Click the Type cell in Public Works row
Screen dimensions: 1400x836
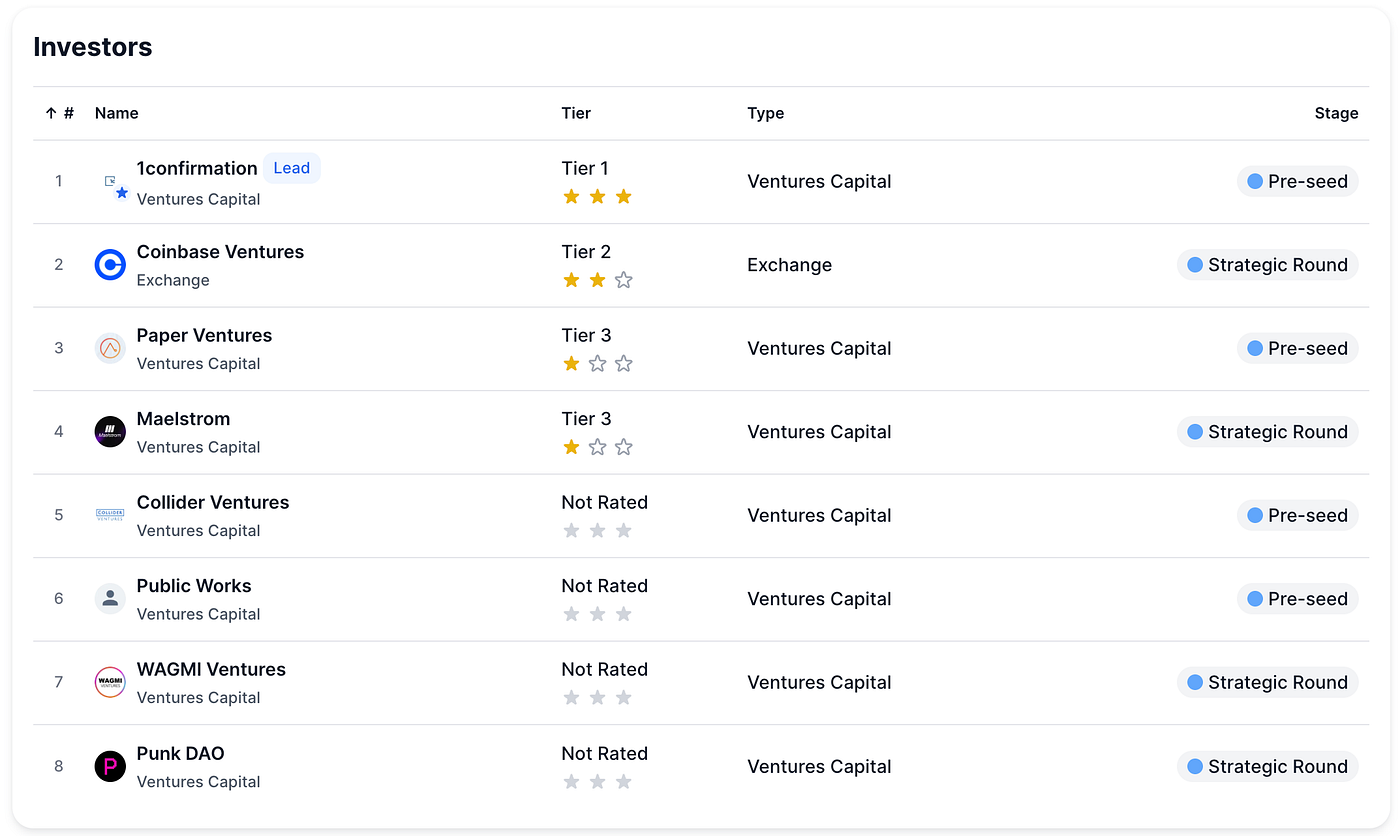819,599
